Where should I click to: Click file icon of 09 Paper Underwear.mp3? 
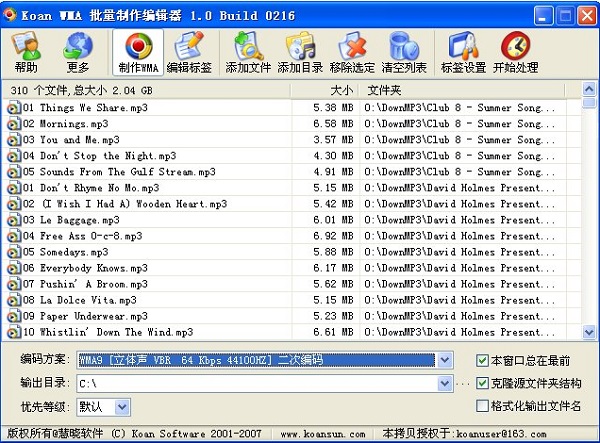pyautogui.click(x=14, y=317)
